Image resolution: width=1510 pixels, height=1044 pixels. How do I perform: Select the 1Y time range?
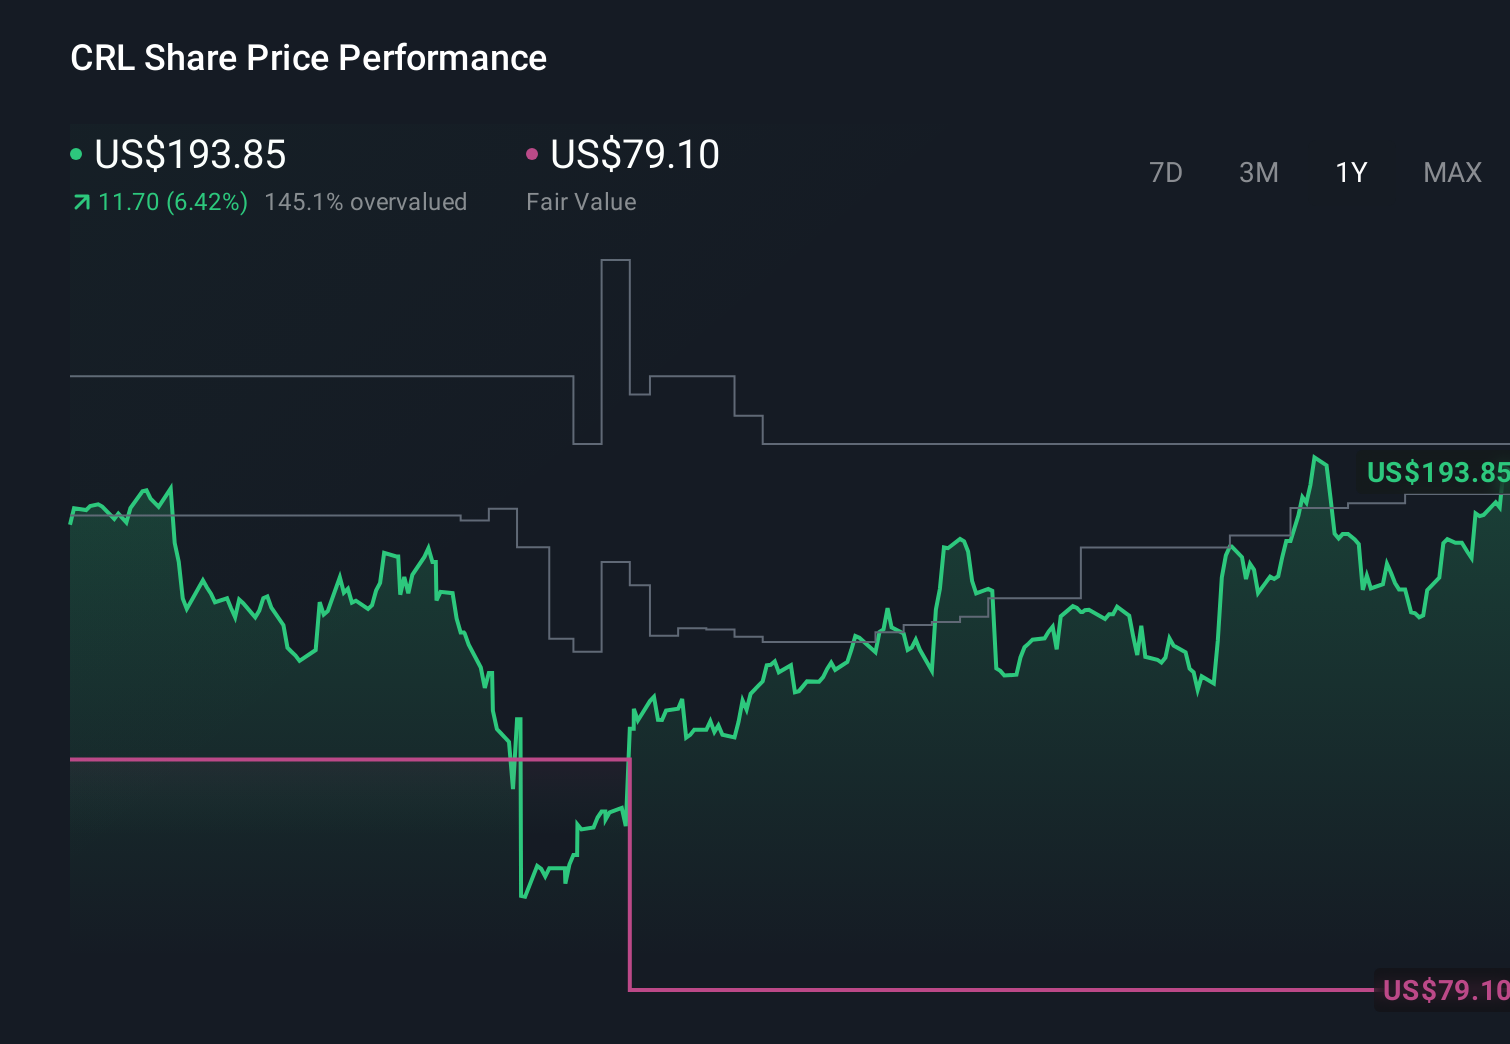(1350, 172)
